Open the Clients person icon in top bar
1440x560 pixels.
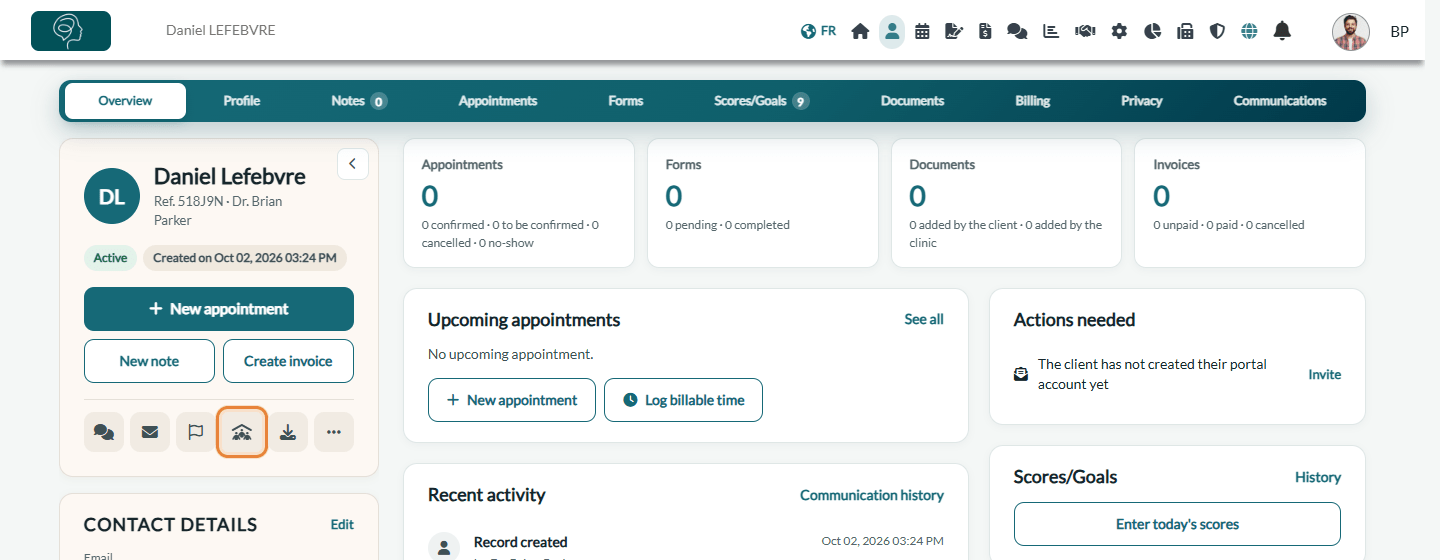(x=892, y=31)
